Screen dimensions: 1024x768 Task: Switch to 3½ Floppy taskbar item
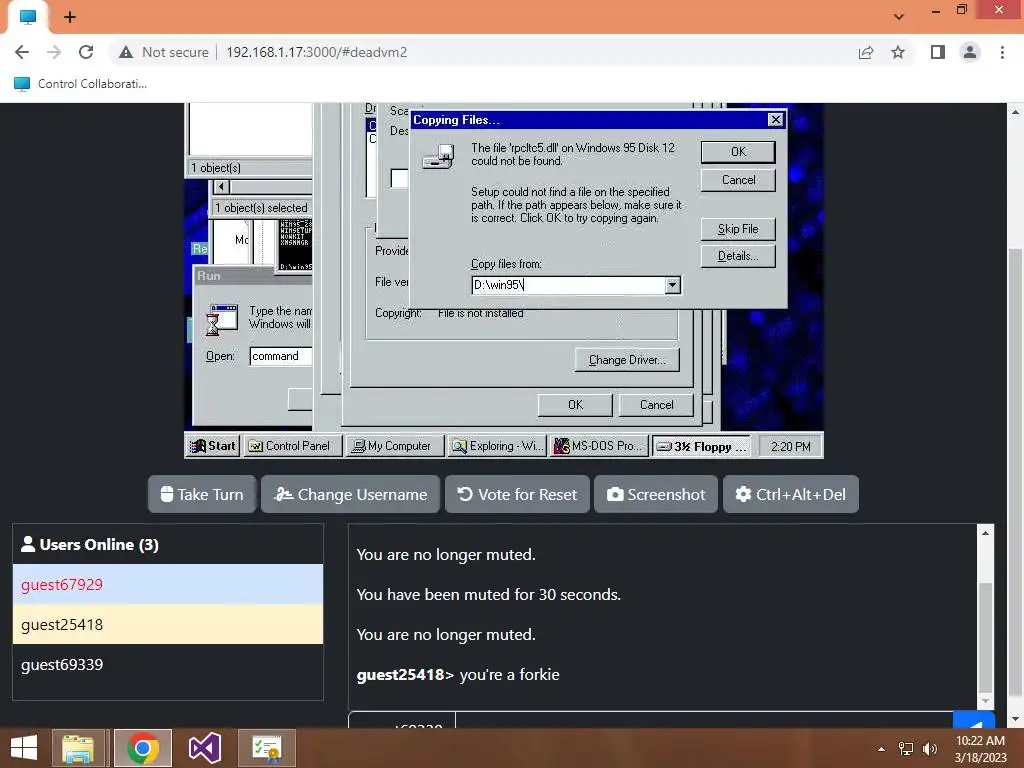[x=701, y=446]
